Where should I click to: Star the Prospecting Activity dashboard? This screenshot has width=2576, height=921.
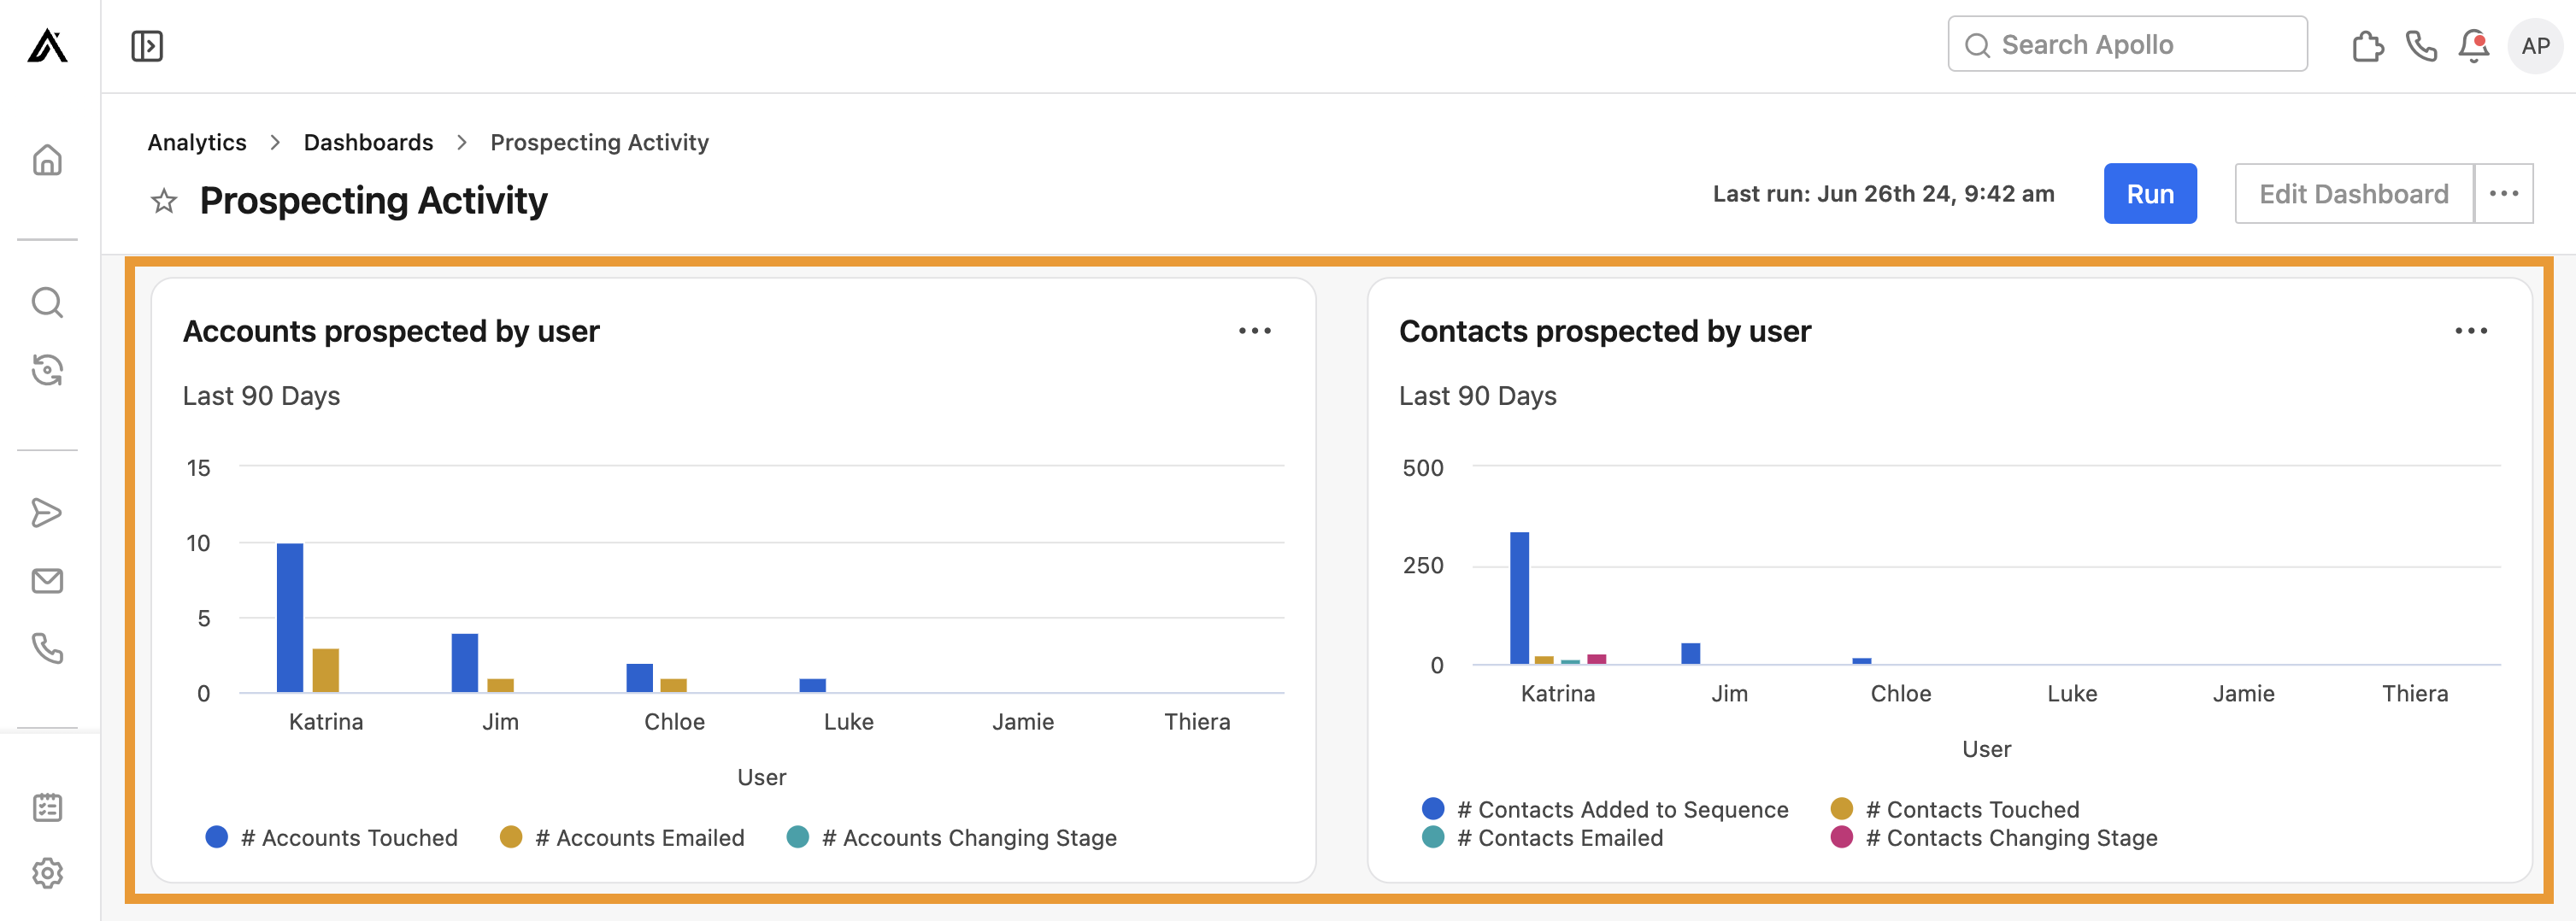pos(164,201)
